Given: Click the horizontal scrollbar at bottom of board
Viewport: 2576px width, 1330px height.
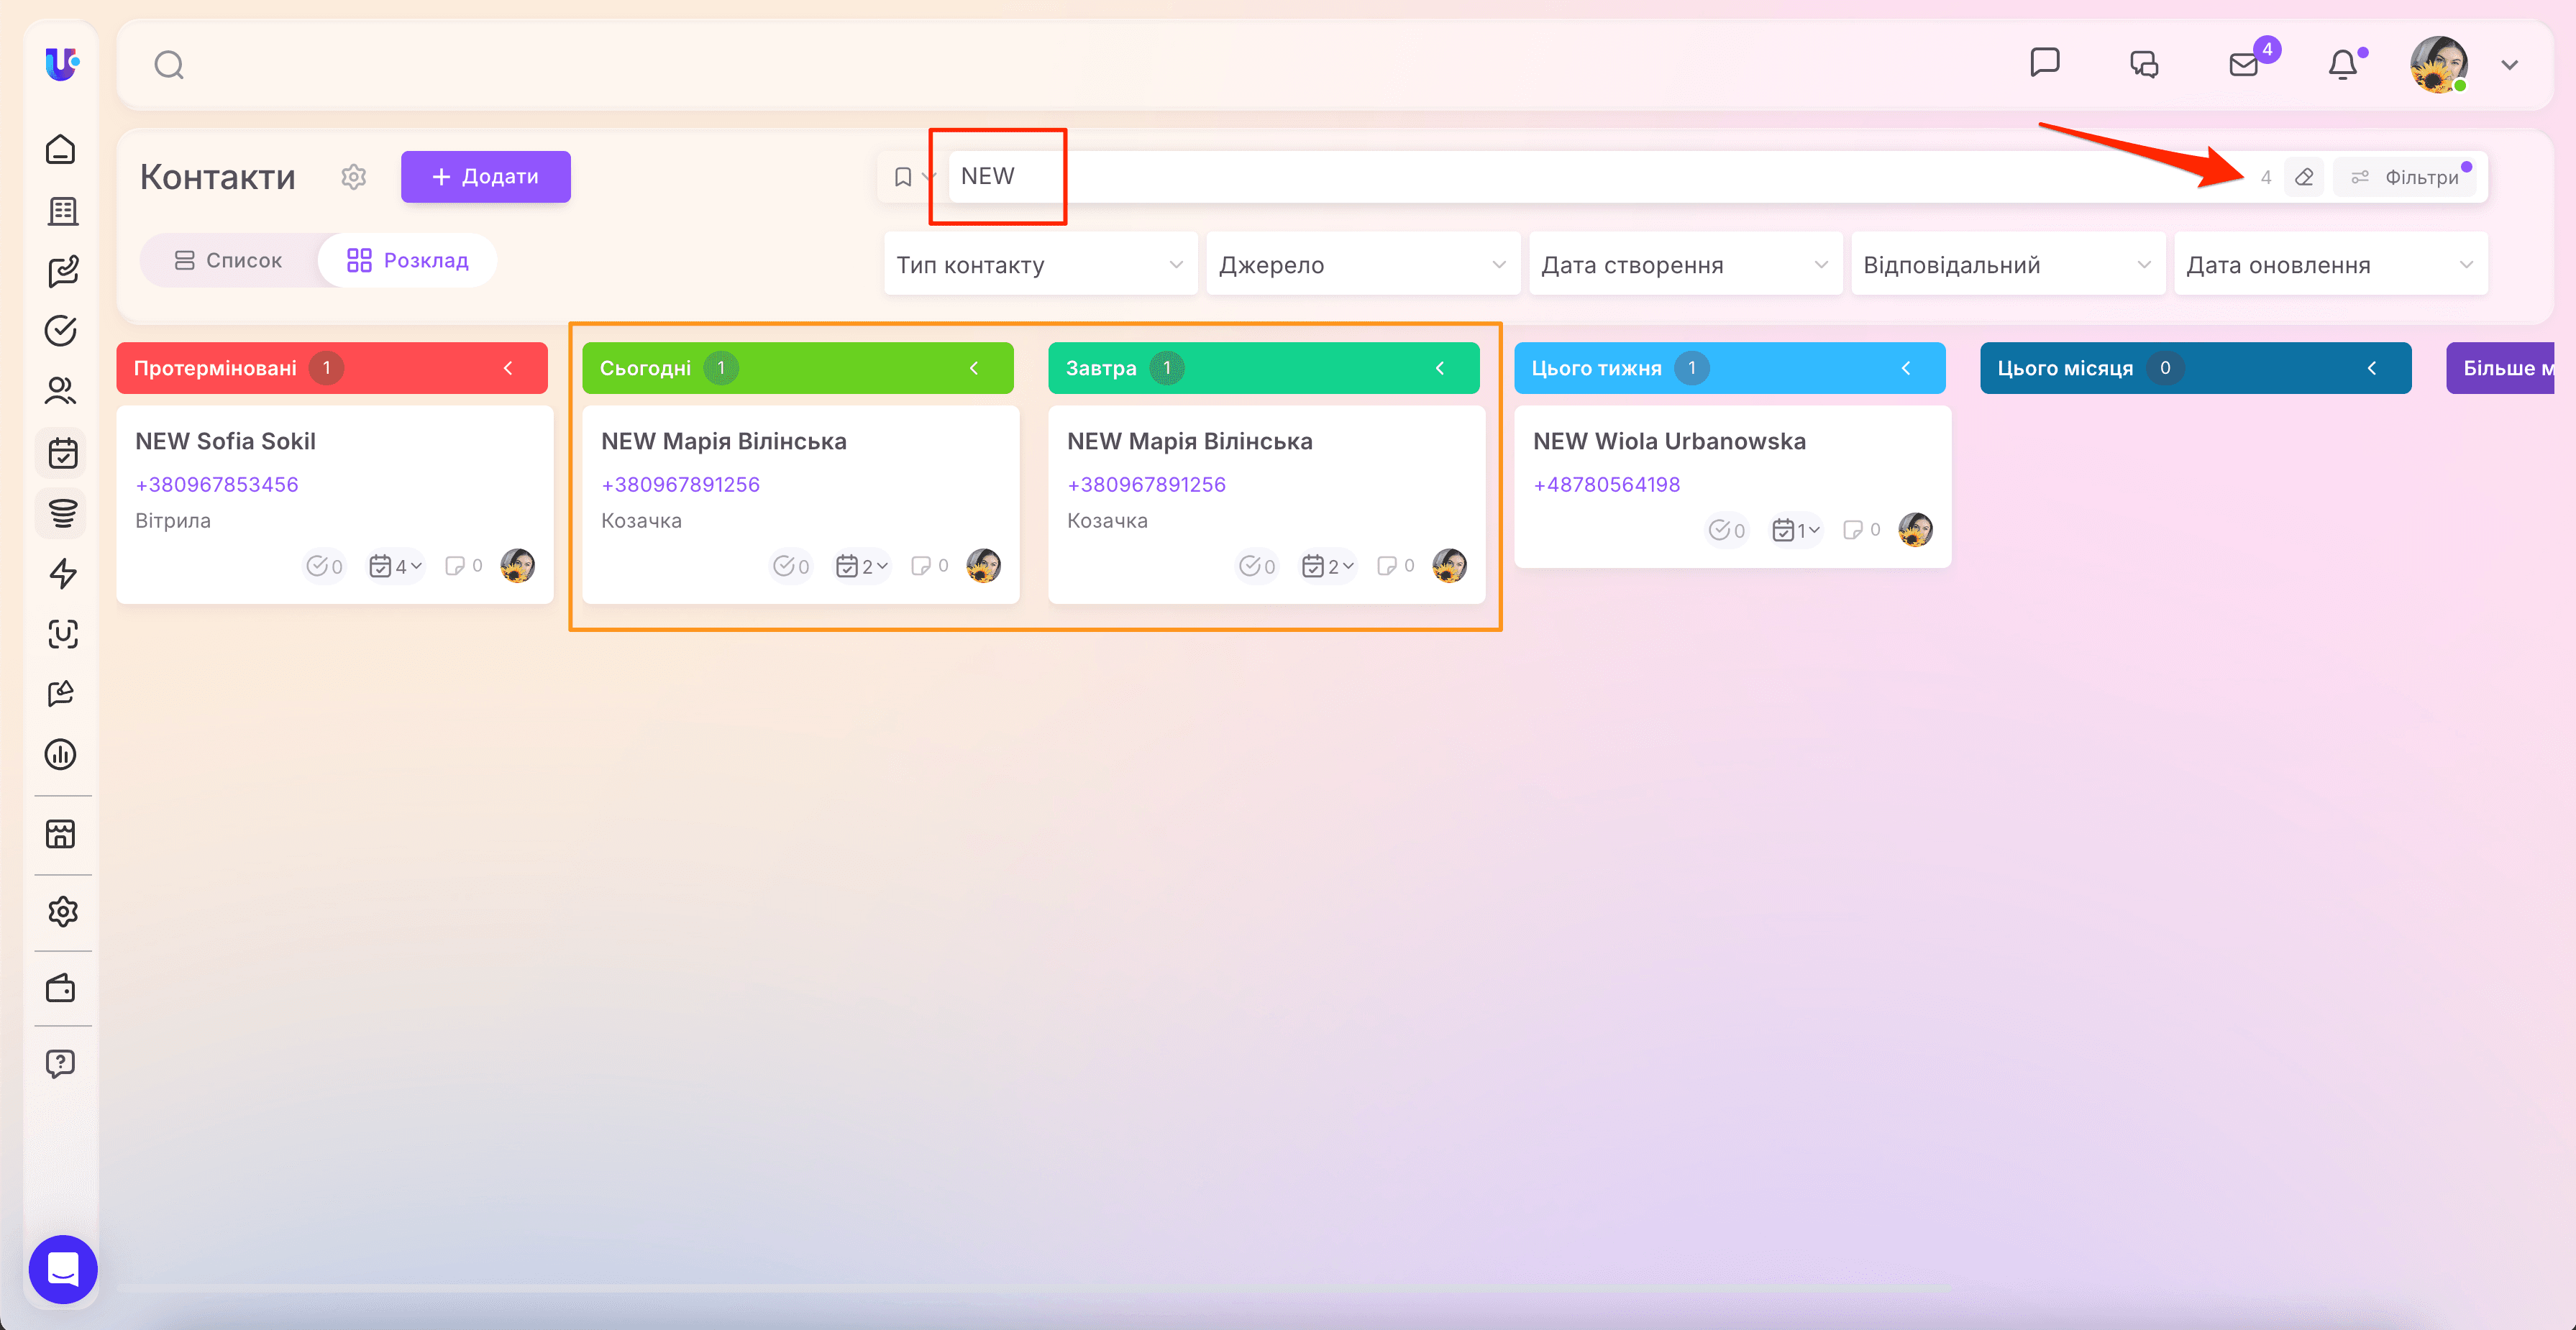Looking at the screenshot, I should point(1033,1288).
